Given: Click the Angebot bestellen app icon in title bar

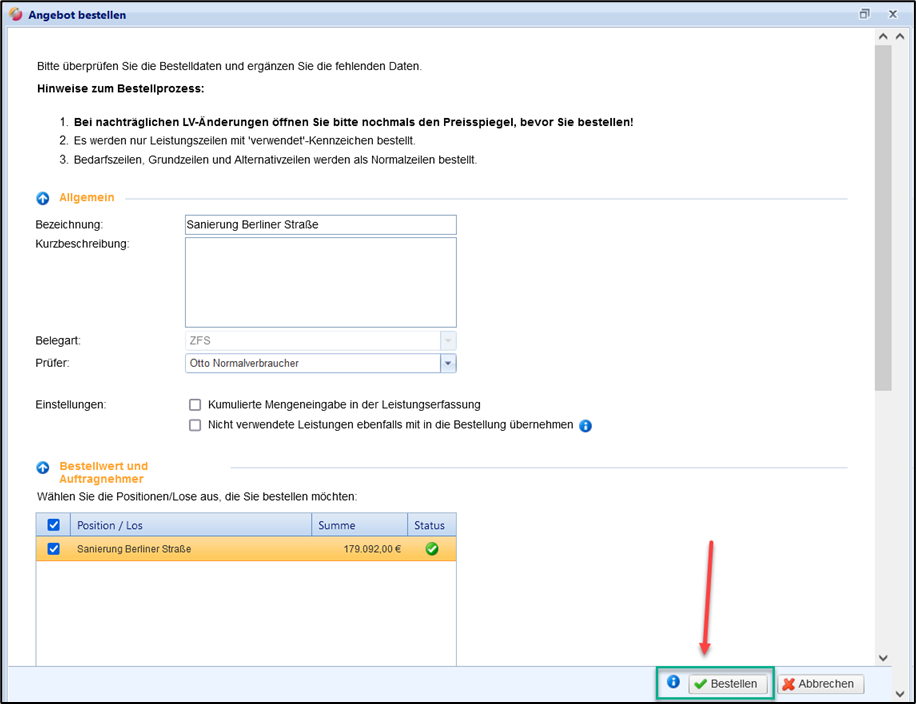Looking at the screenshot, I should [x=15, y=15].
